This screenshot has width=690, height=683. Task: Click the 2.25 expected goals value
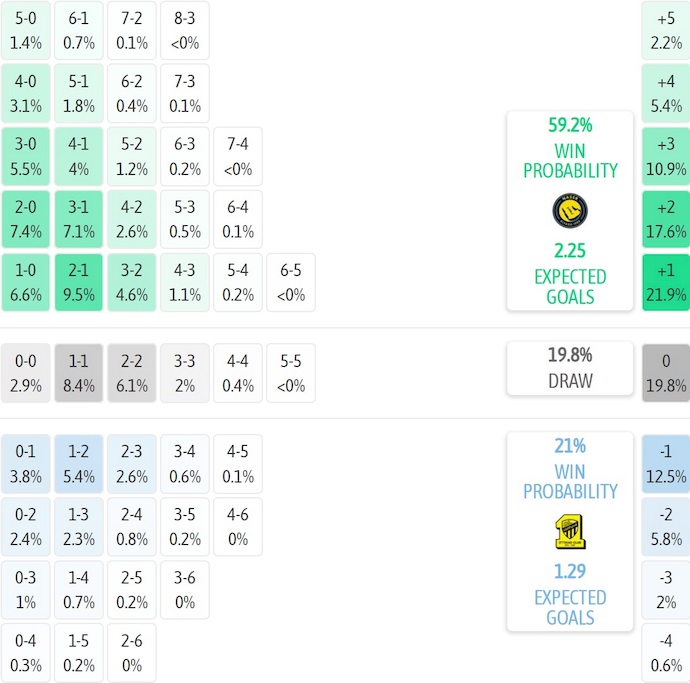point(570,251)
